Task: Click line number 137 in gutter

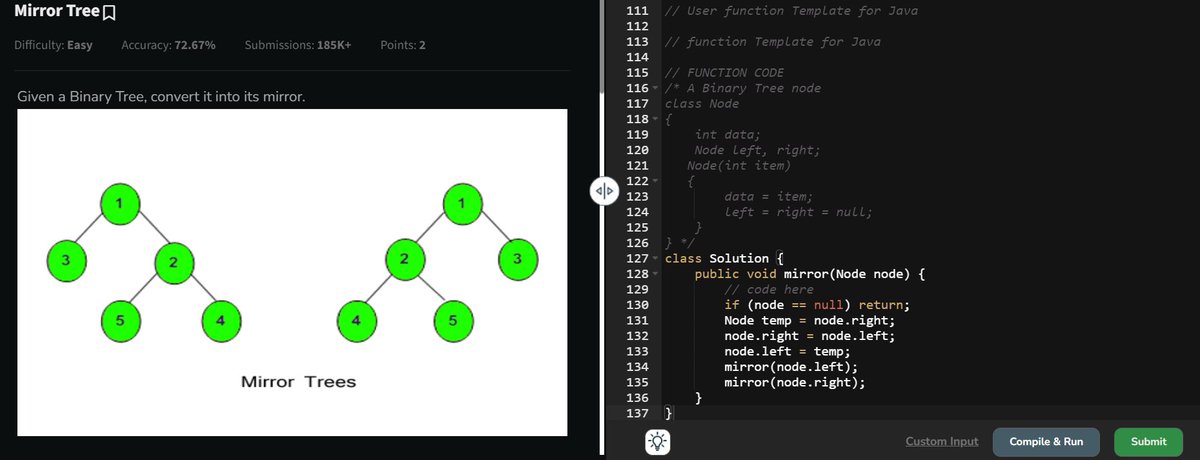Action: pyautogui.click(x=636, y=413)
